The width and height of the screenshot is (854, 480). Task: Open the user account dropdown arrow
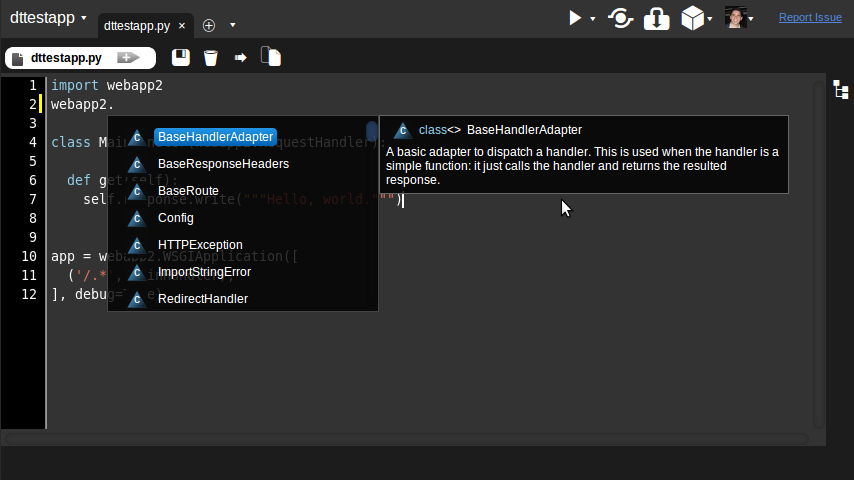[751, 19]
